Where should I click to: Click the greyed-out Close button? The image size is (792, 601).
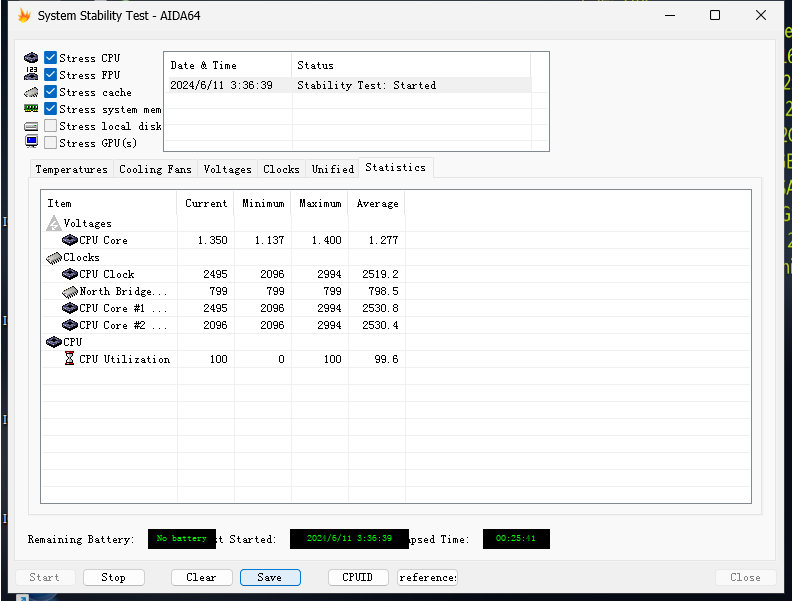click(746, 577)
